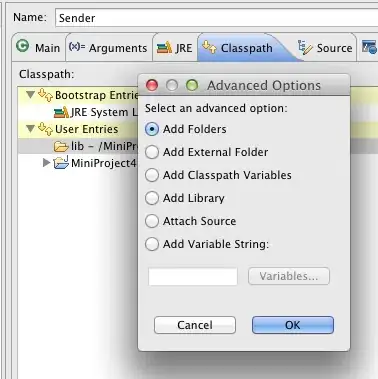378x379 pixels.
Task: Click the MiniProject4 project folder icon
Action: tap(61, 163)
